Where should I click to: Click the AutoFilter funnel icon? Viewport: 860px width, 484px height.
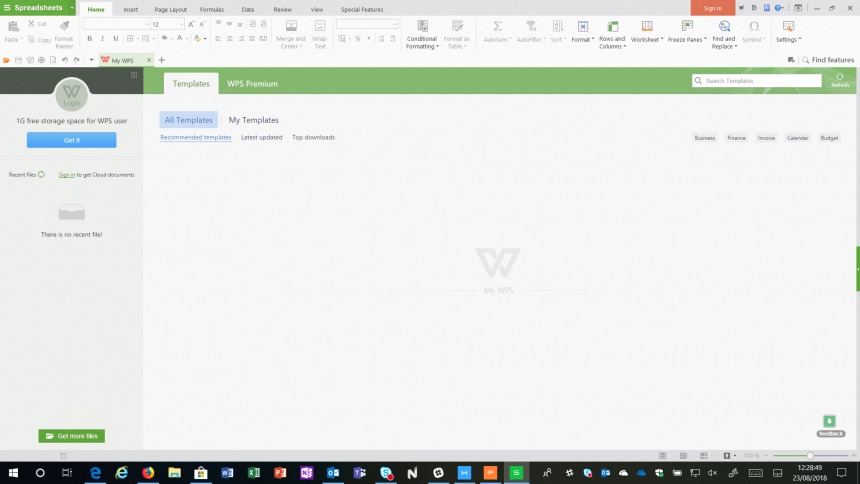[x=530, y=26]
